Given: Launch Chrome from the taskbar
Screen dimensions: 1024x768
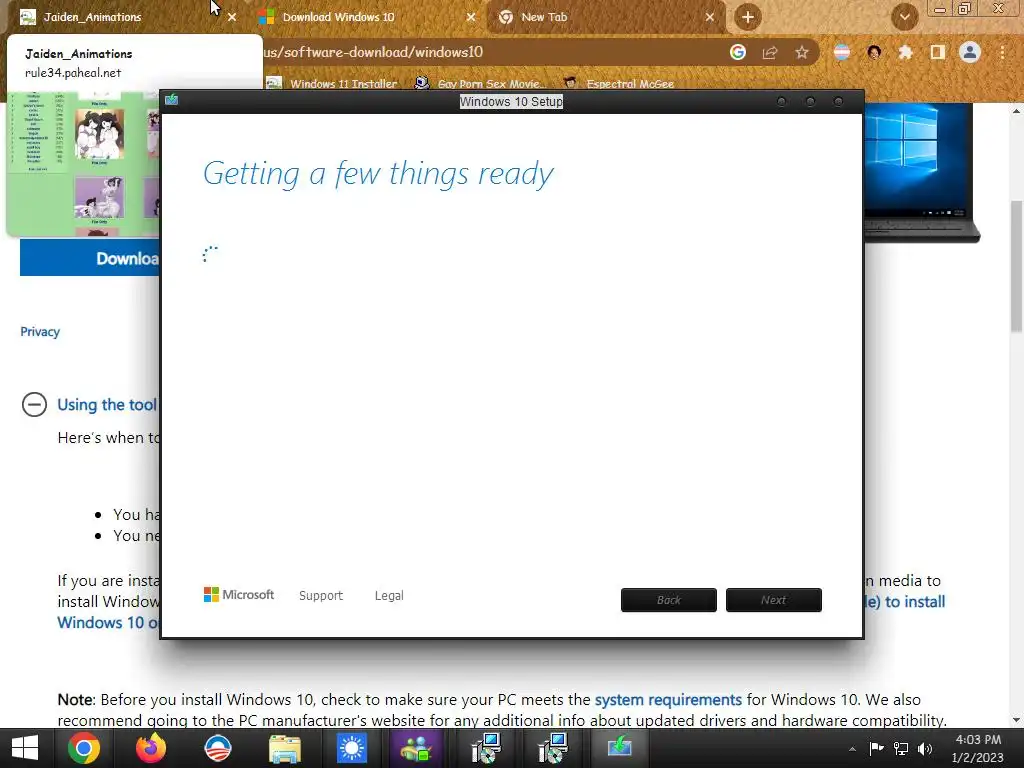Looking at the screenshot, I should tap(84, 748).
